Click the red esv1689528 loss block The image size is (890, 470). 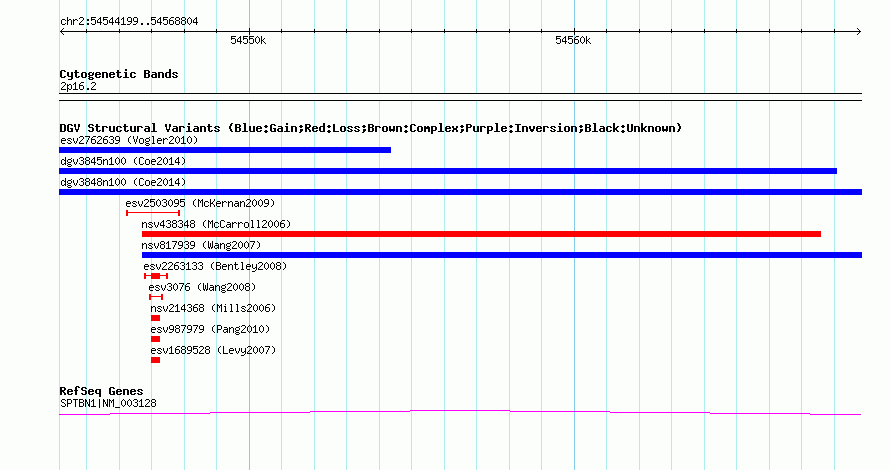[156, 360]
